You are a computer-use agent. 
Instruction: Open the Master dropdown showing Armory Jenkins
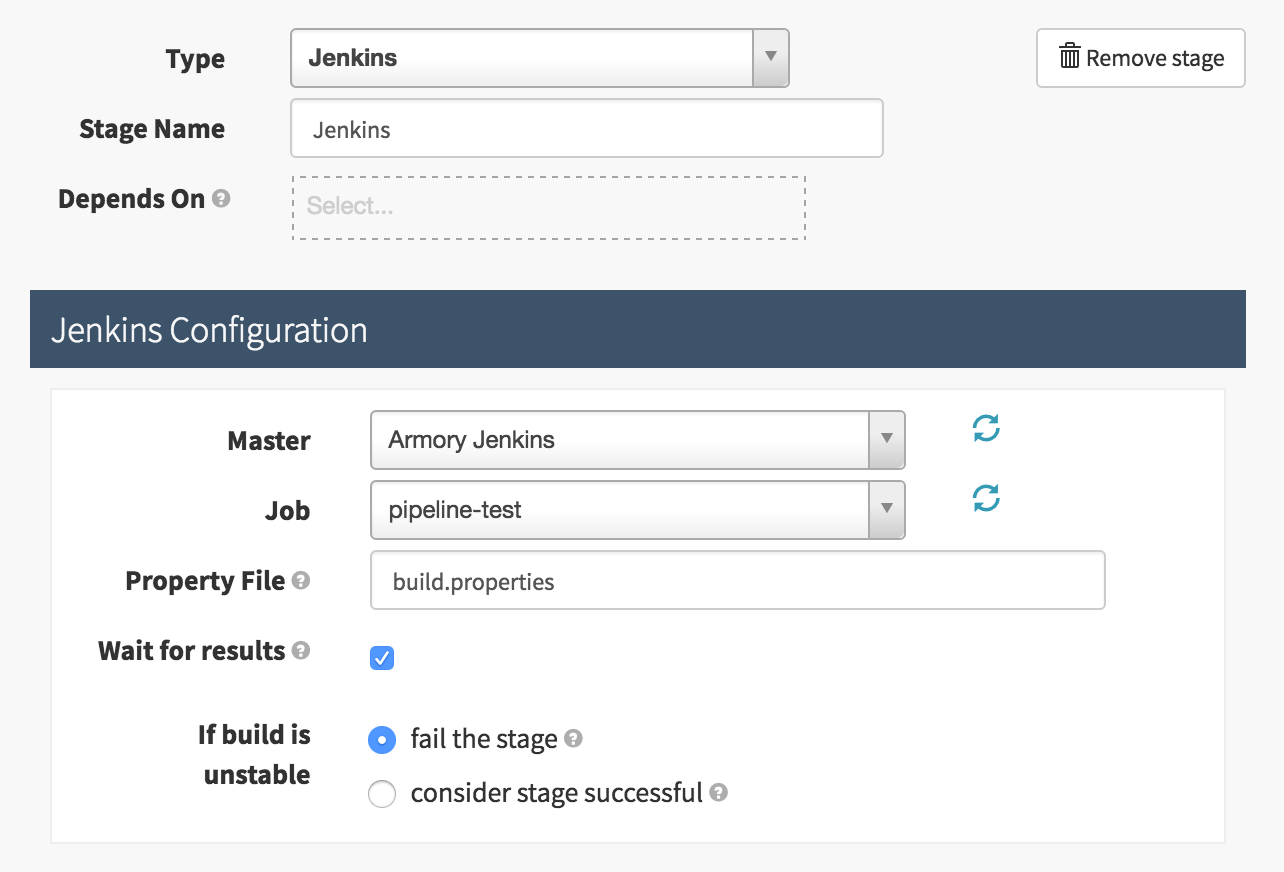(x=637, y=440)
